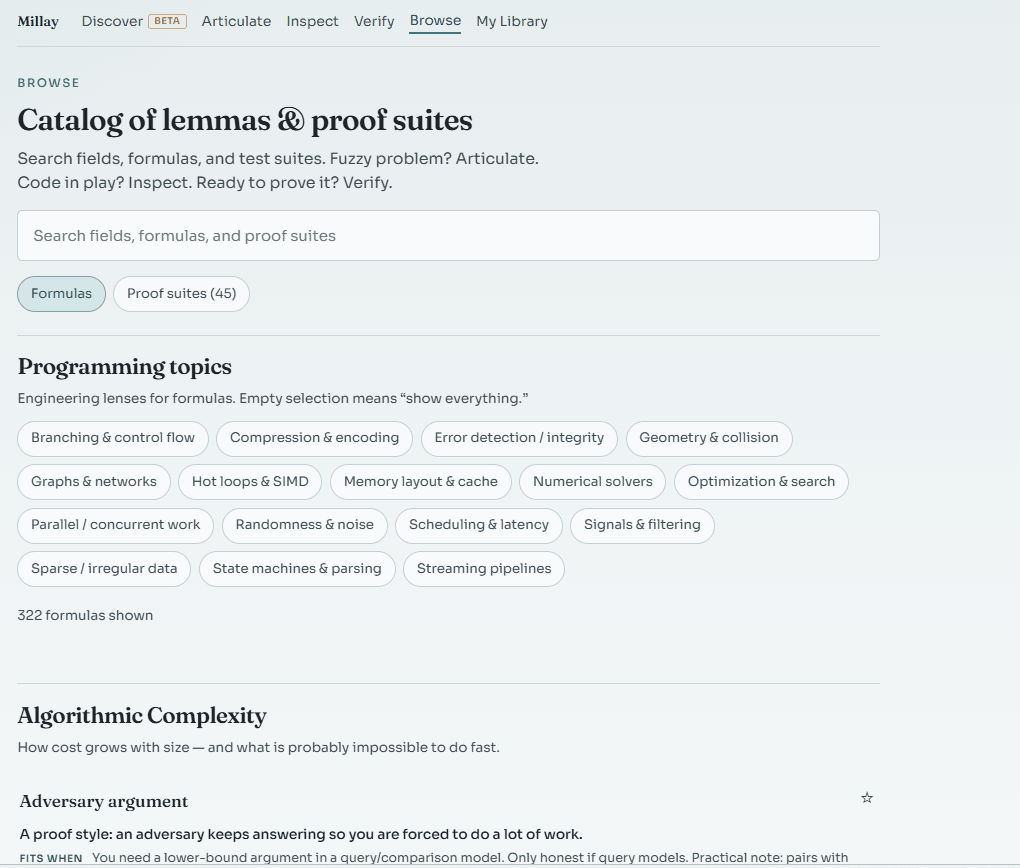Pick the Randomness & noise topic
The image size is (1020, 868).
pyautogui.click(x=304, y=525)
